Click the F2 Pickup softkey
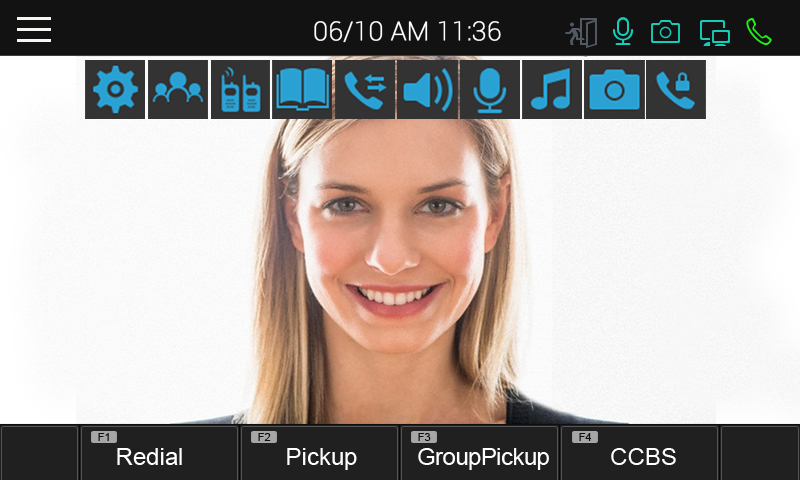 click(319, 453)
